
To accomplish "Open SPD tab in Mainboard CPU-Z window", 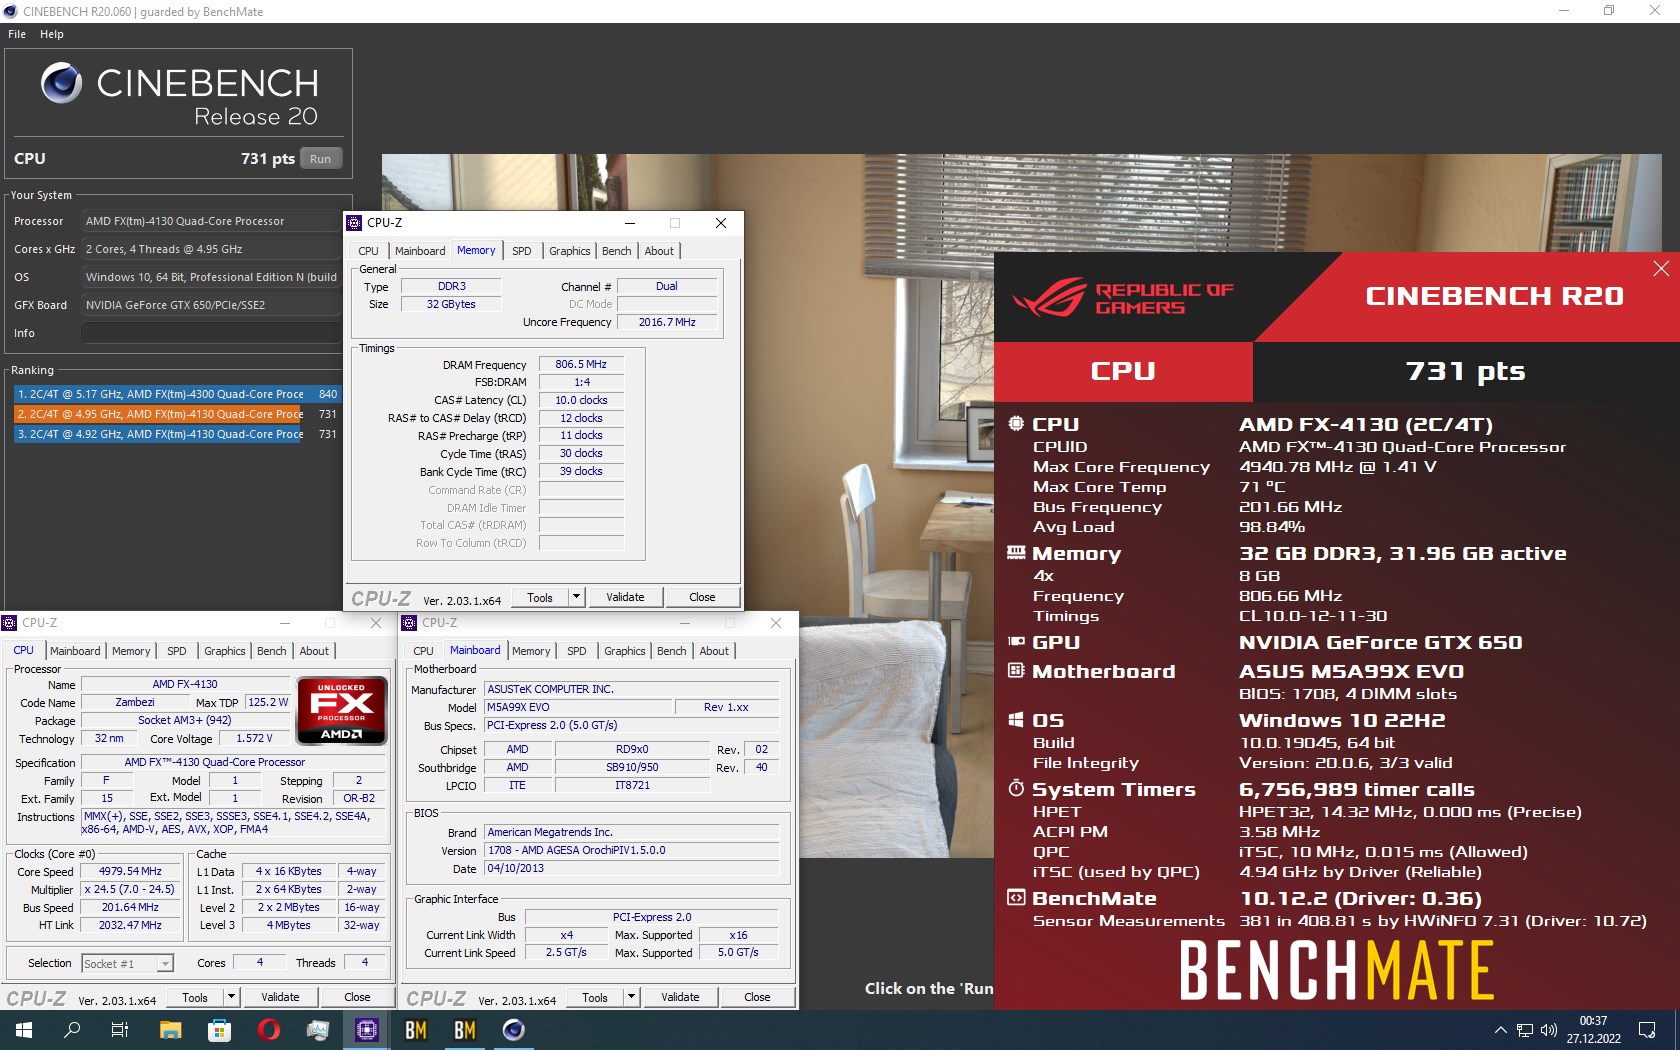I will 577,651.
